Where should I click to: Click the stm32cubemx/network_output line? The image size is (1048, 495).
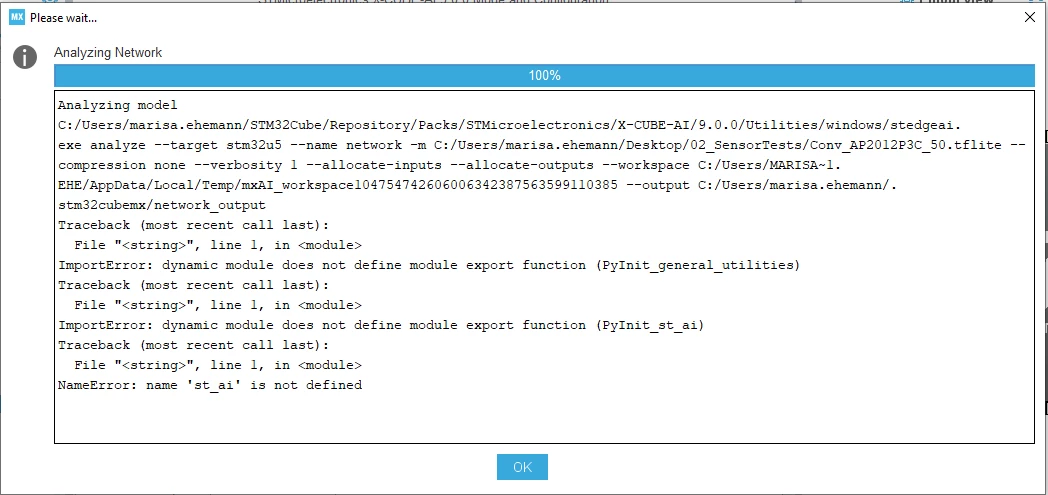[x=162, y=205]
